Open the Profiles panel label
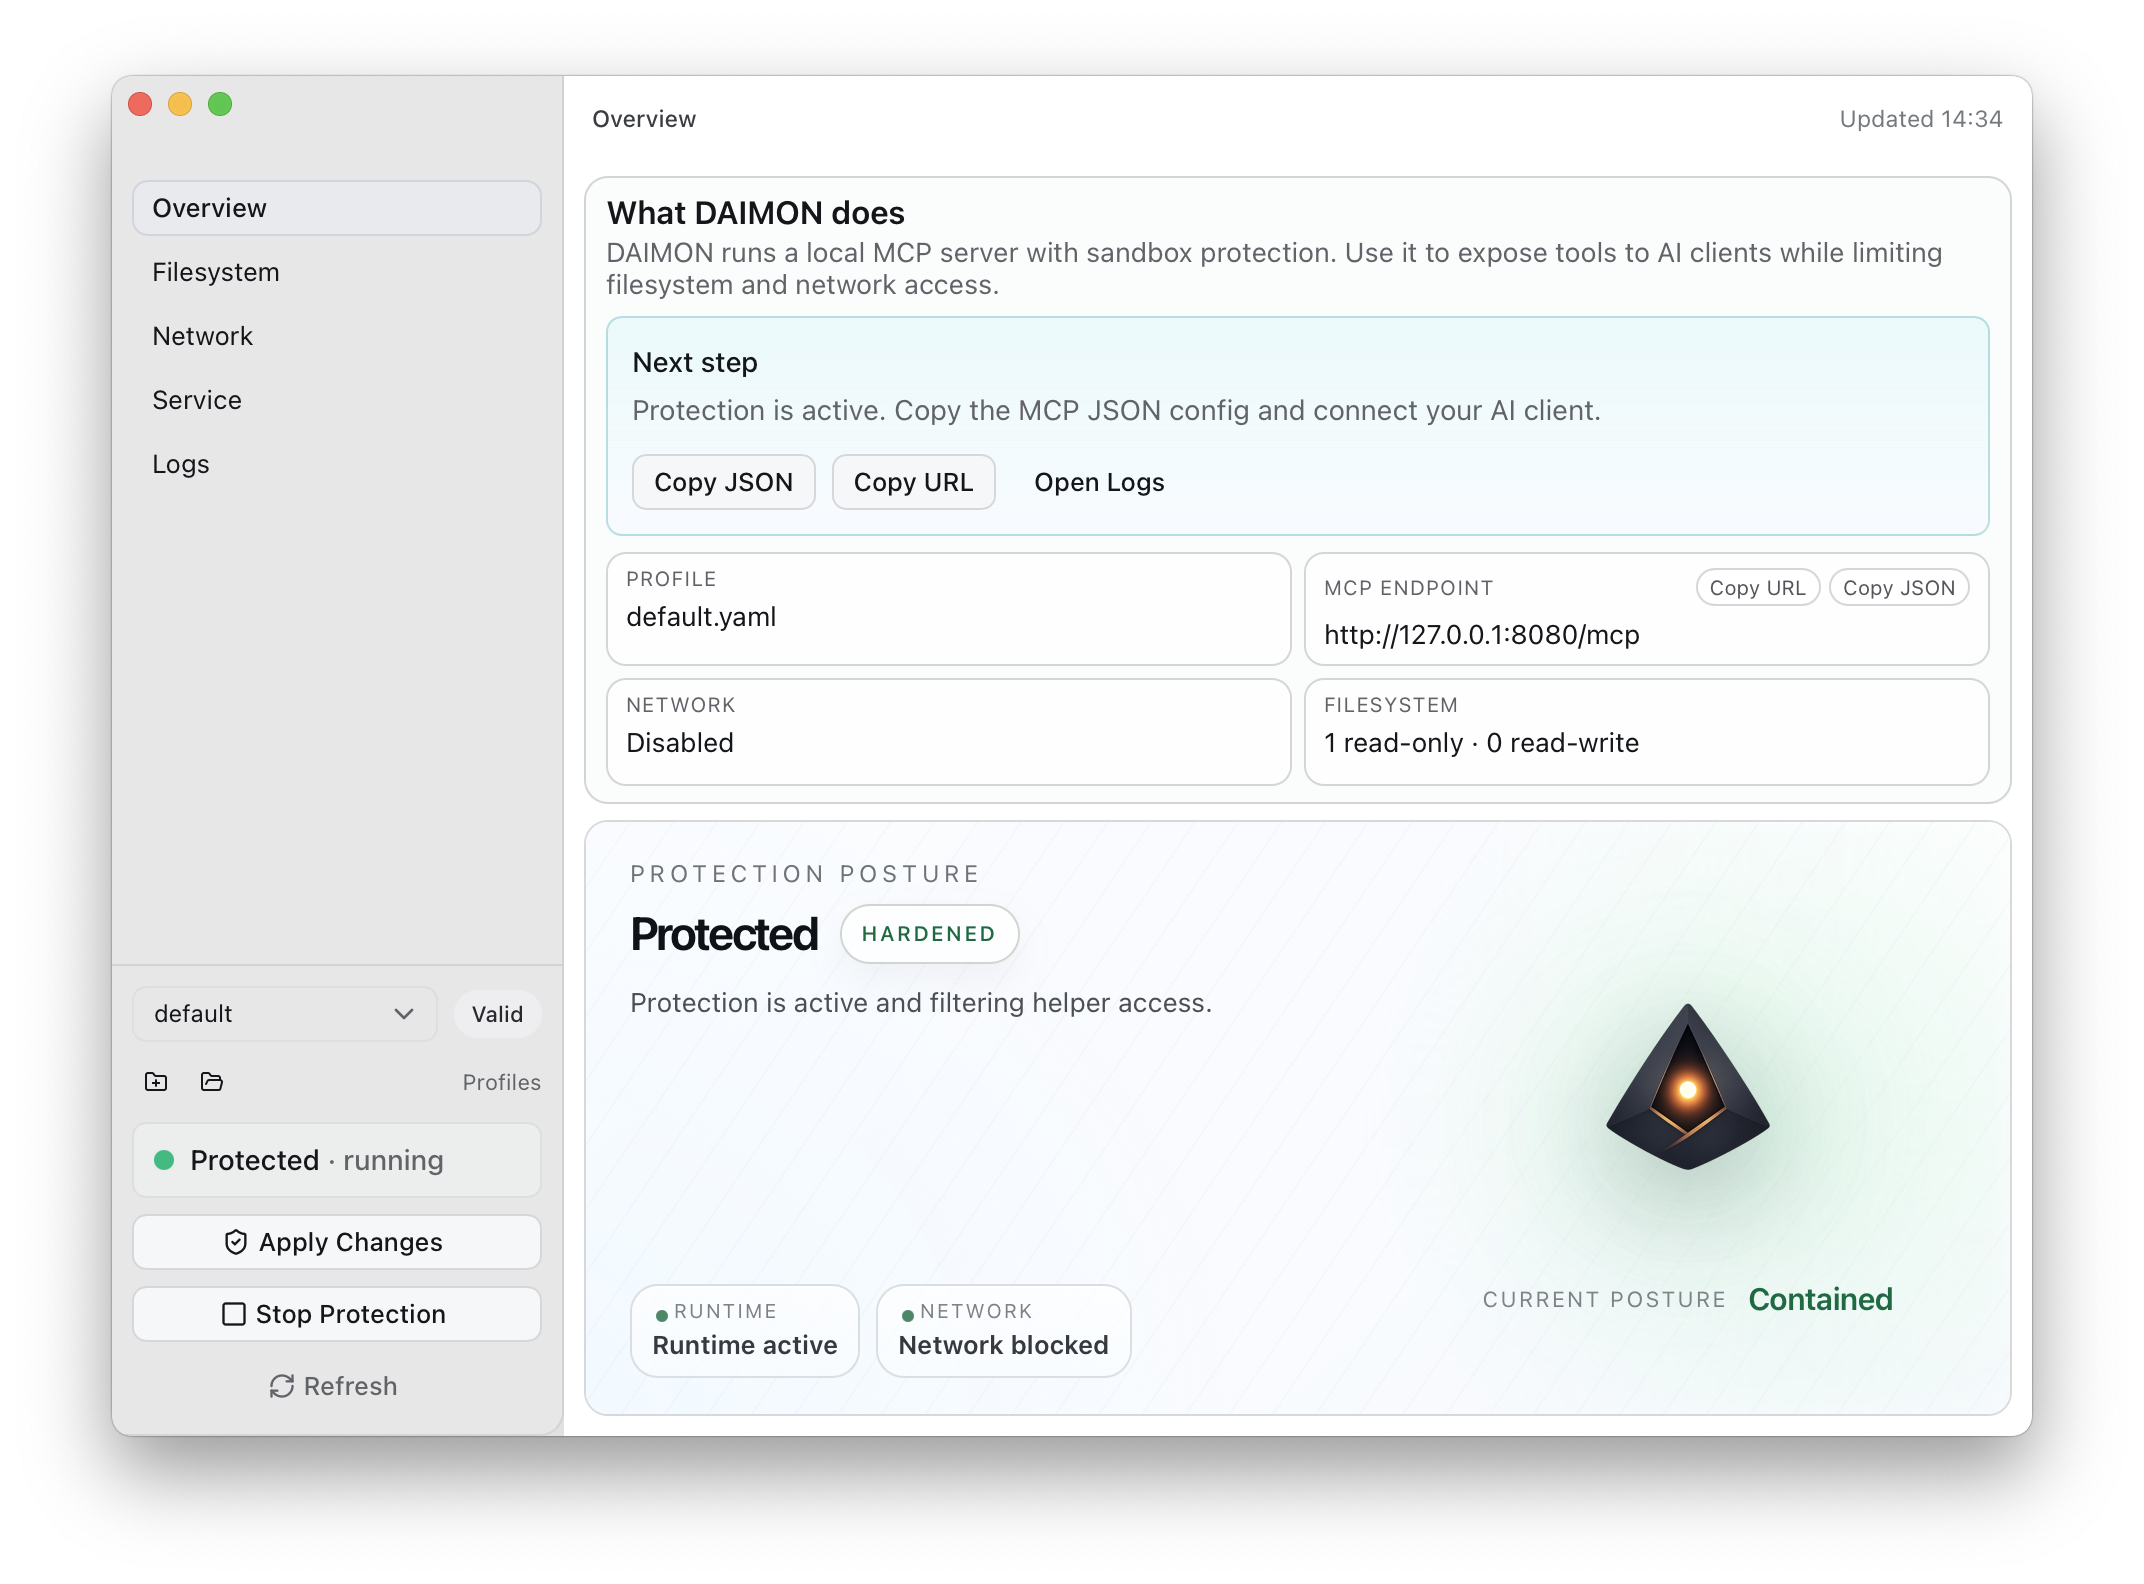Image resolution: width=2144 pixels, height=1584 pixels. click(501, 1082)
